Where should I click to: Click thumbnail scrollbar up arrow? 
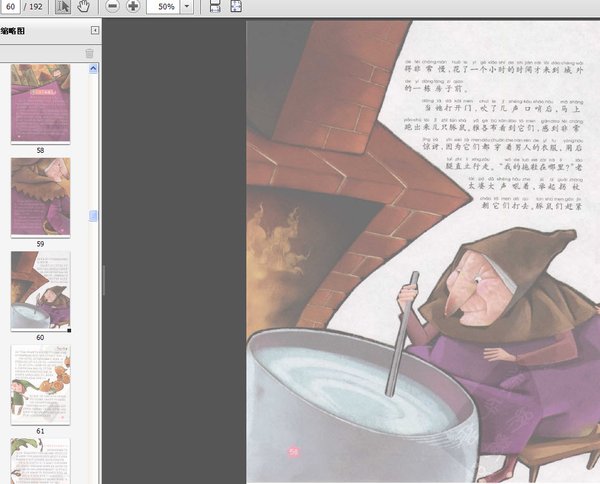[93, 69]
